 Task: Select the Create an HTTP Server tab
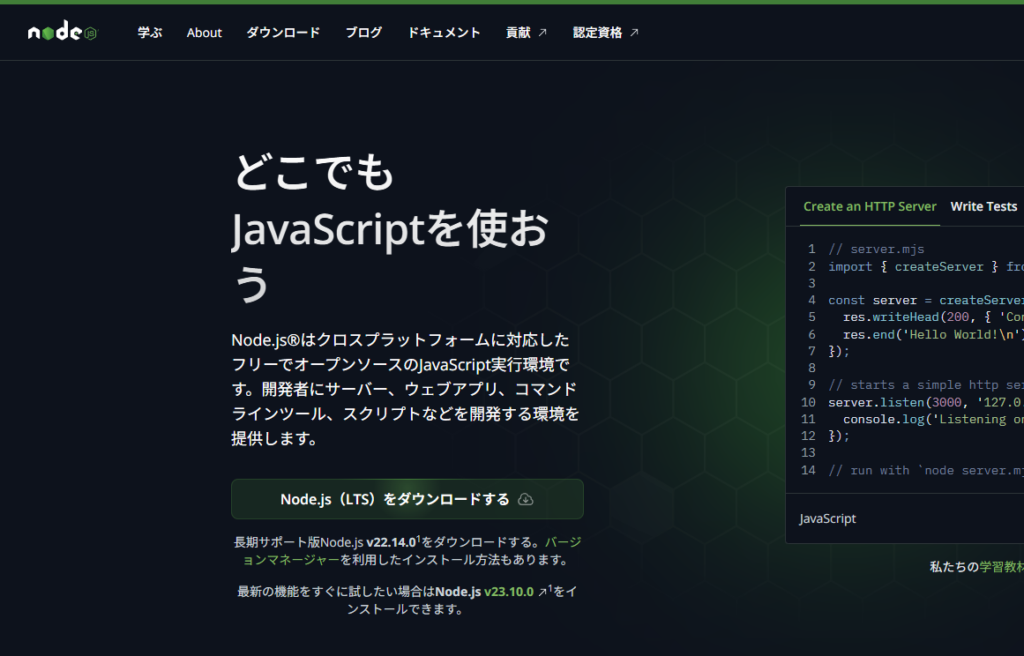[870, 206]
